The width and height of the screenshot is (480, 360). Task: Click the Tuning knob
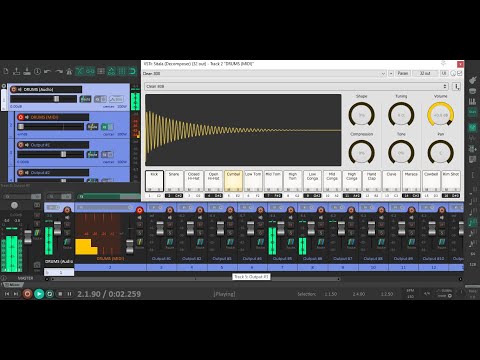tap(401, 115)
